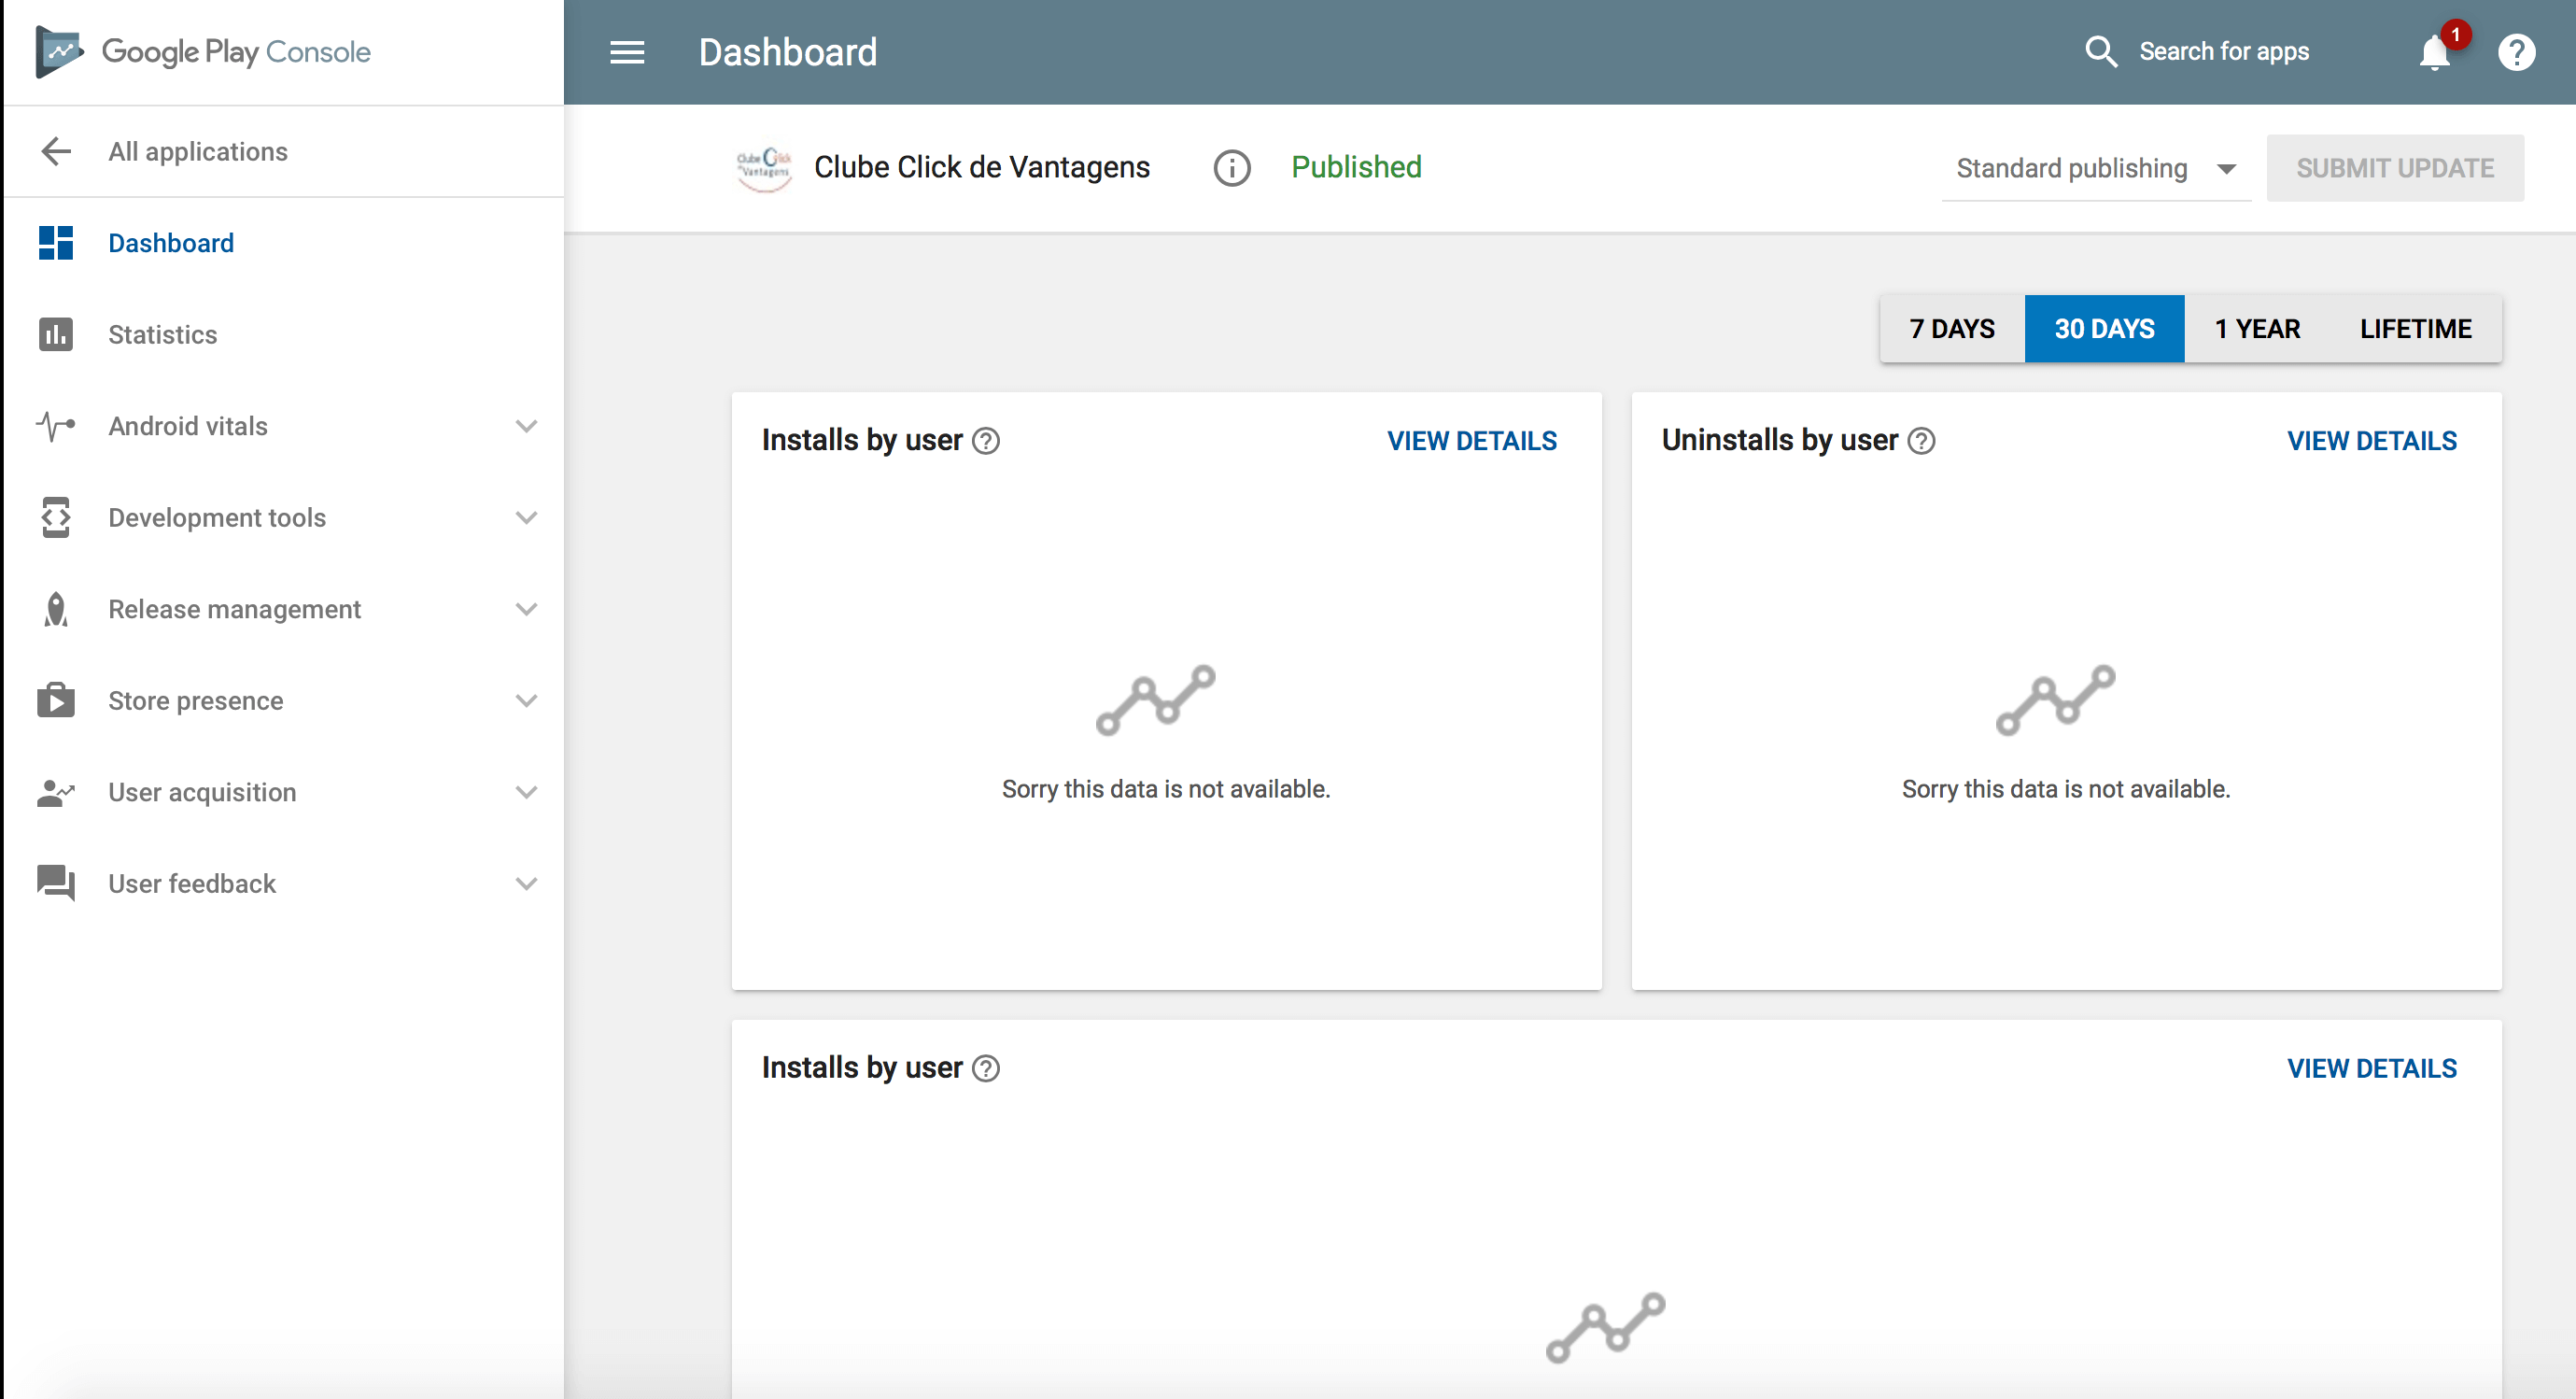This screenshot has height=1399, width=2576.
Task: Open the Dashboard sidebar item
Action: pyautogui.click(x=171, y=243)
